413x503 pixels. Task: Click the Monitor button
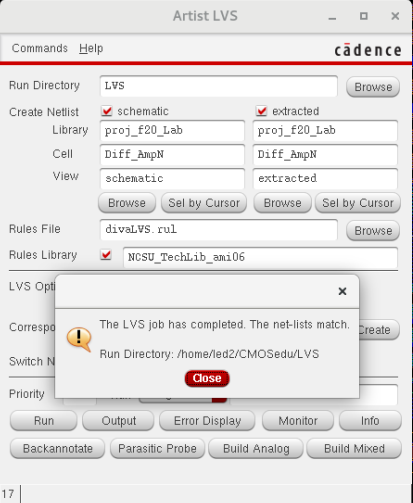(x=298, y=421)
